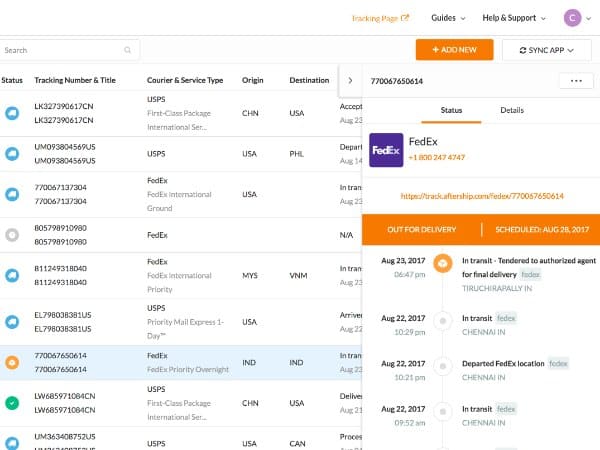Click FedEx International Priority service text

coord(179,282)
